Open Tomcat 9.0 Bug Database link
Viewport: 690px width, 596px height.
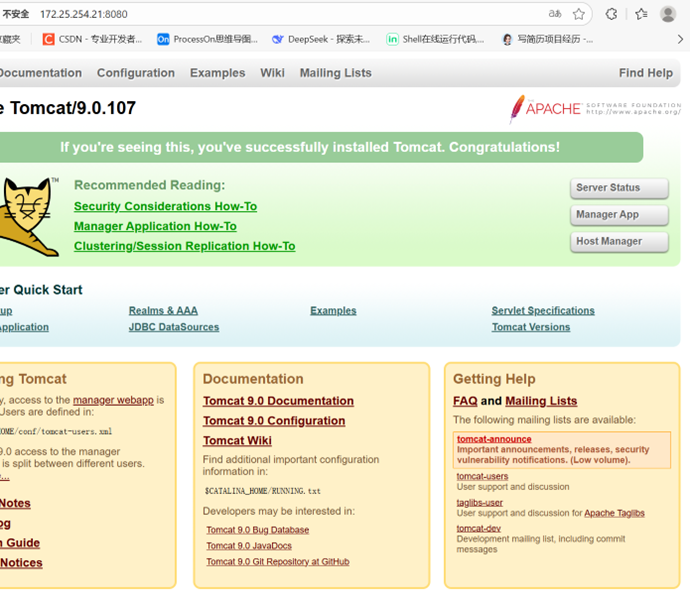click(257, 530)
